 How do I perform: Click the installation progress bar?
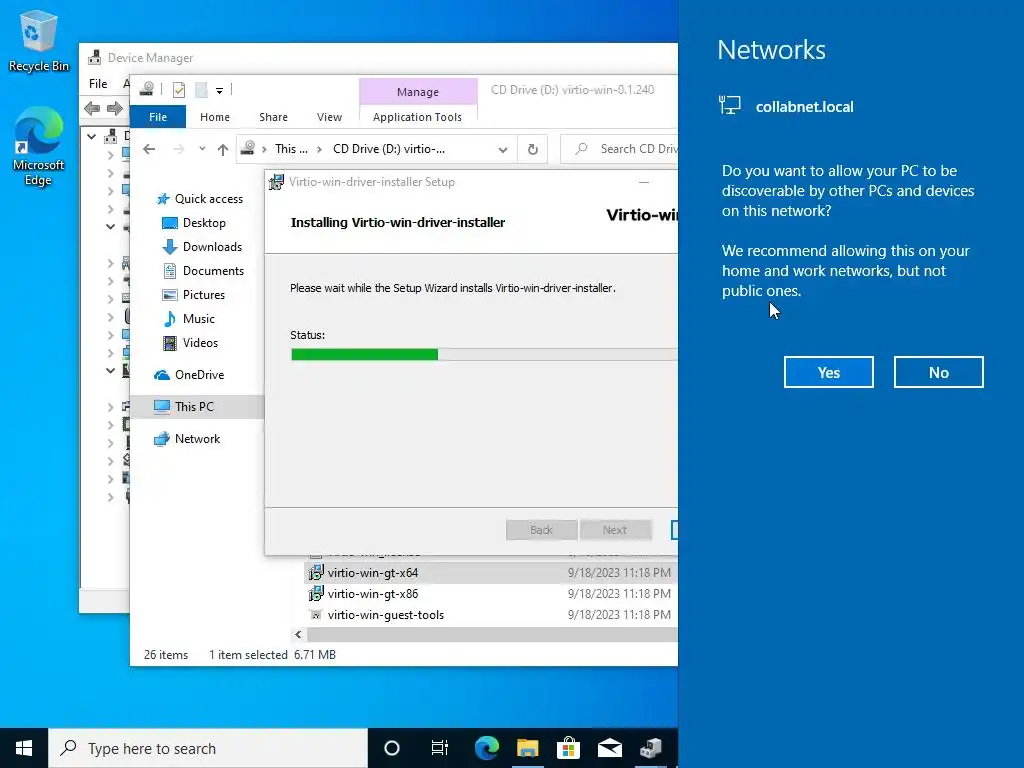point(484,355)
